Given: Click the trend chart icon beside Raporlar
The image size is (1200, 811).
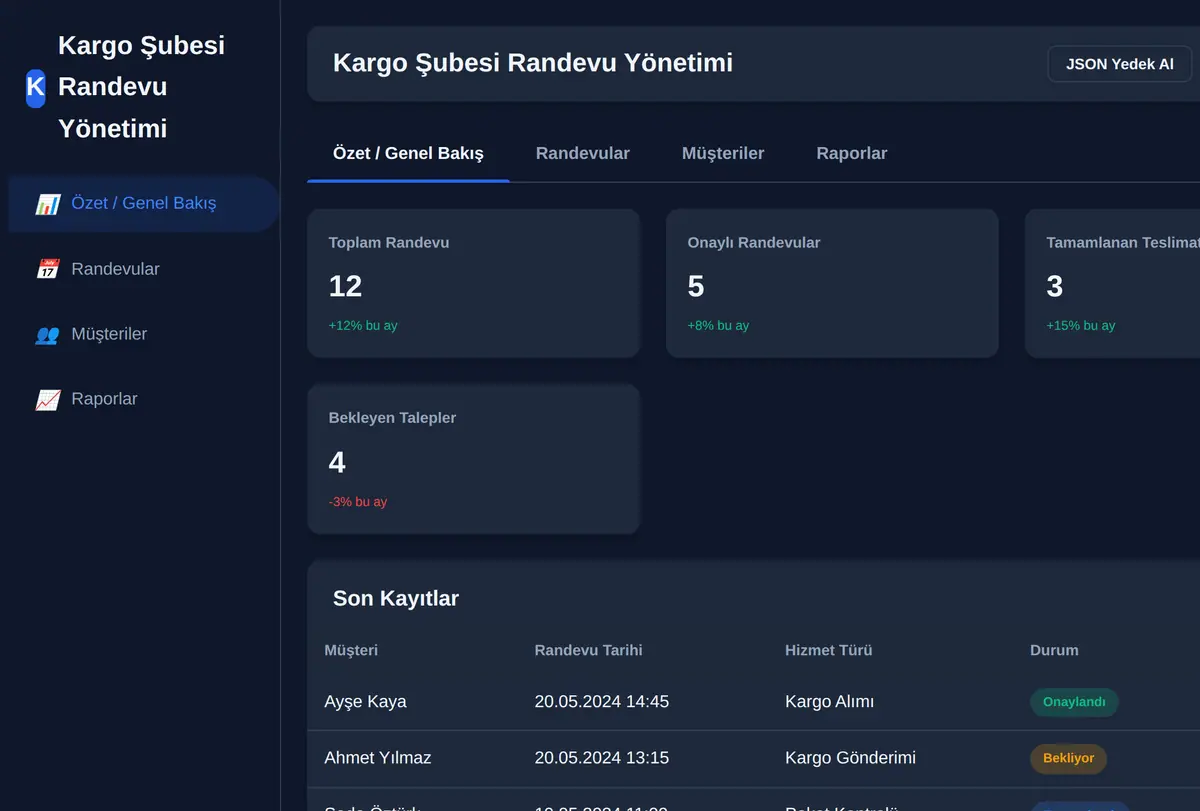Looking at the screenshot, I should pos(47,399).
